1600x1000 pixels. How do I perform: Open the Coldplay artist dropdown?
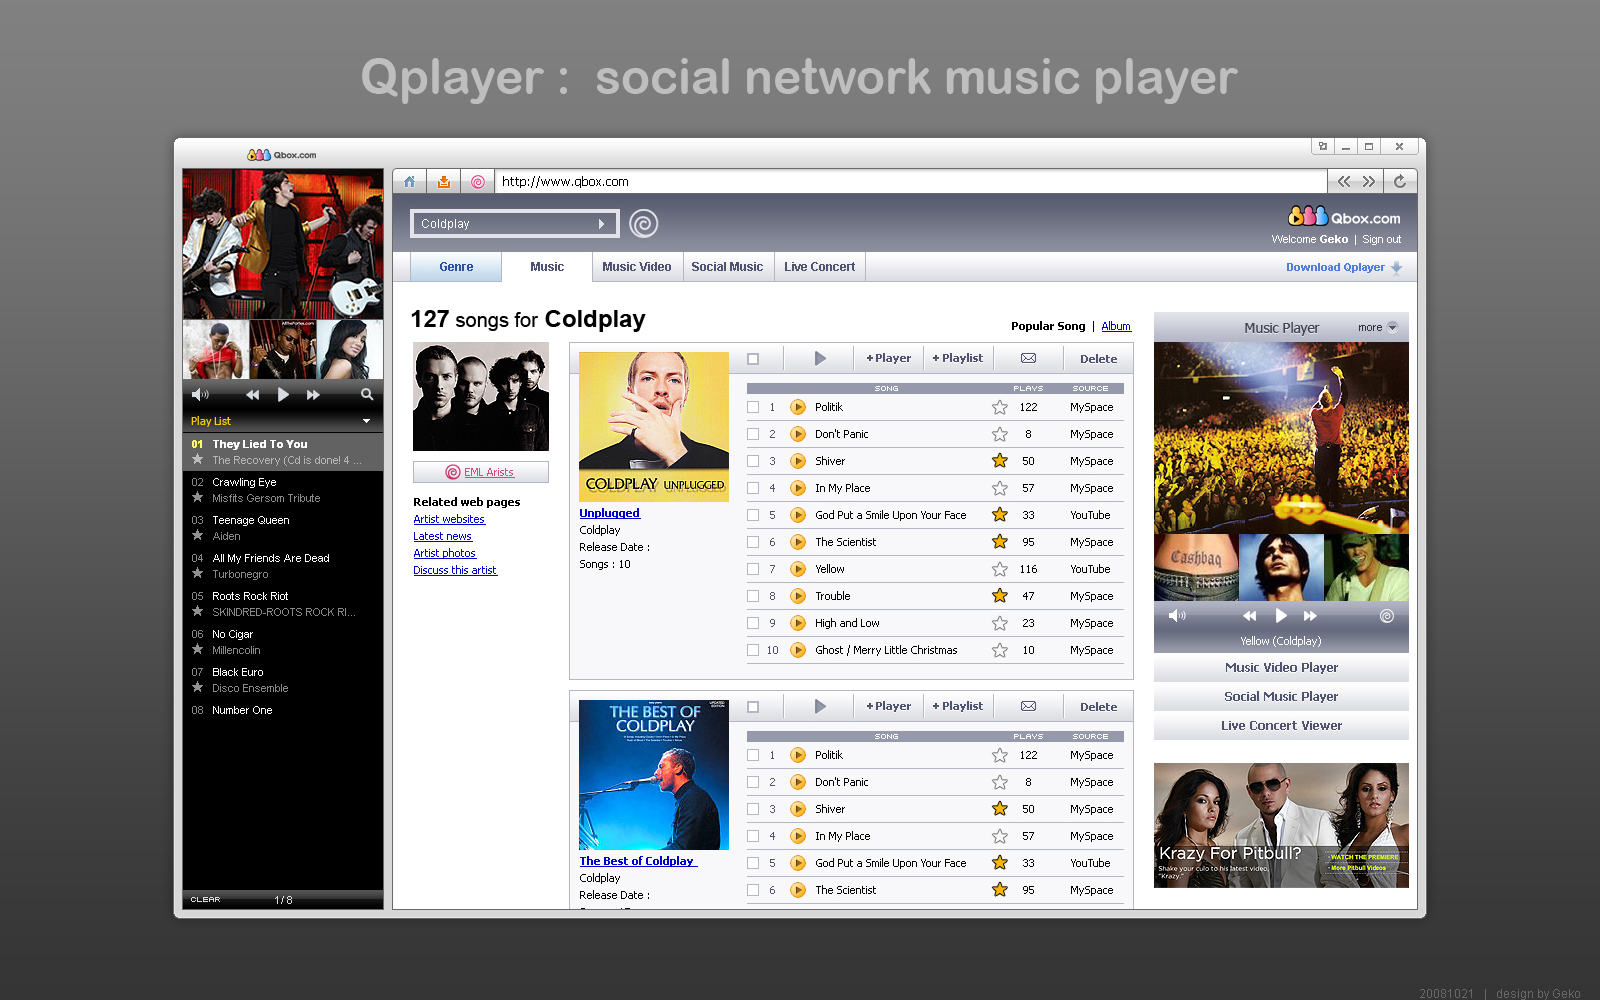tap(601, 224)
